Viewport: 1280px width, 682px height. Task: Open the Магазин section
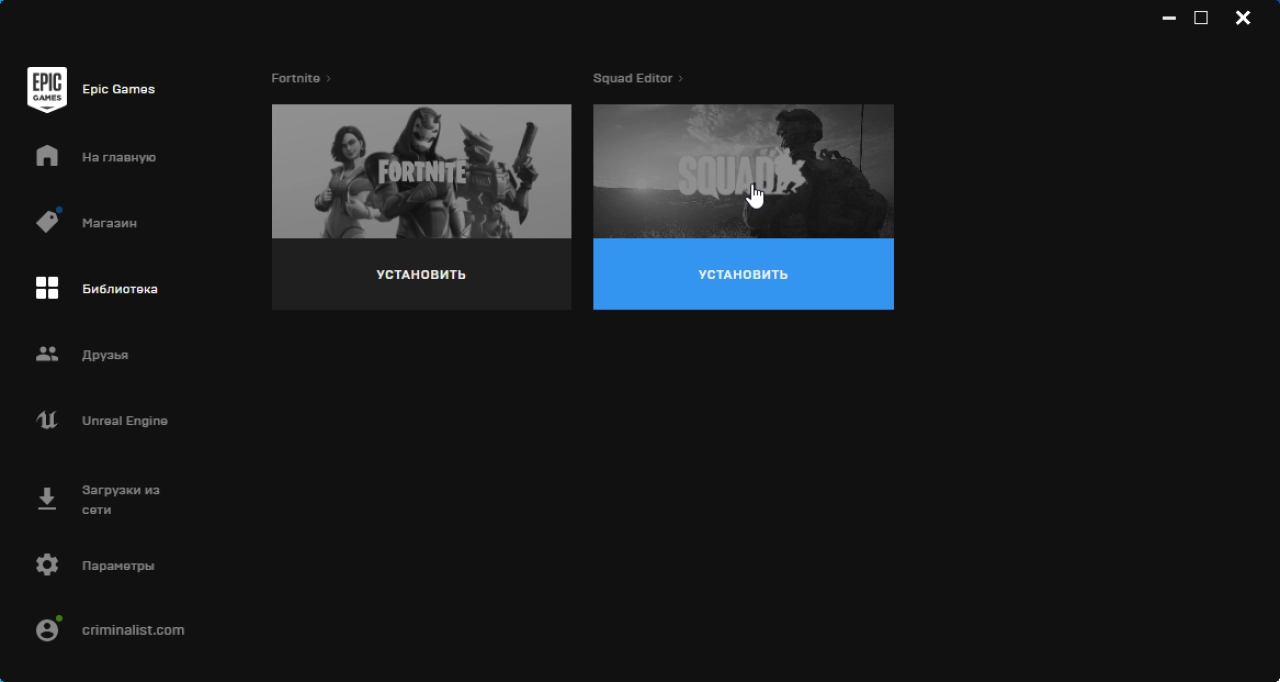[x=109, y=223]
